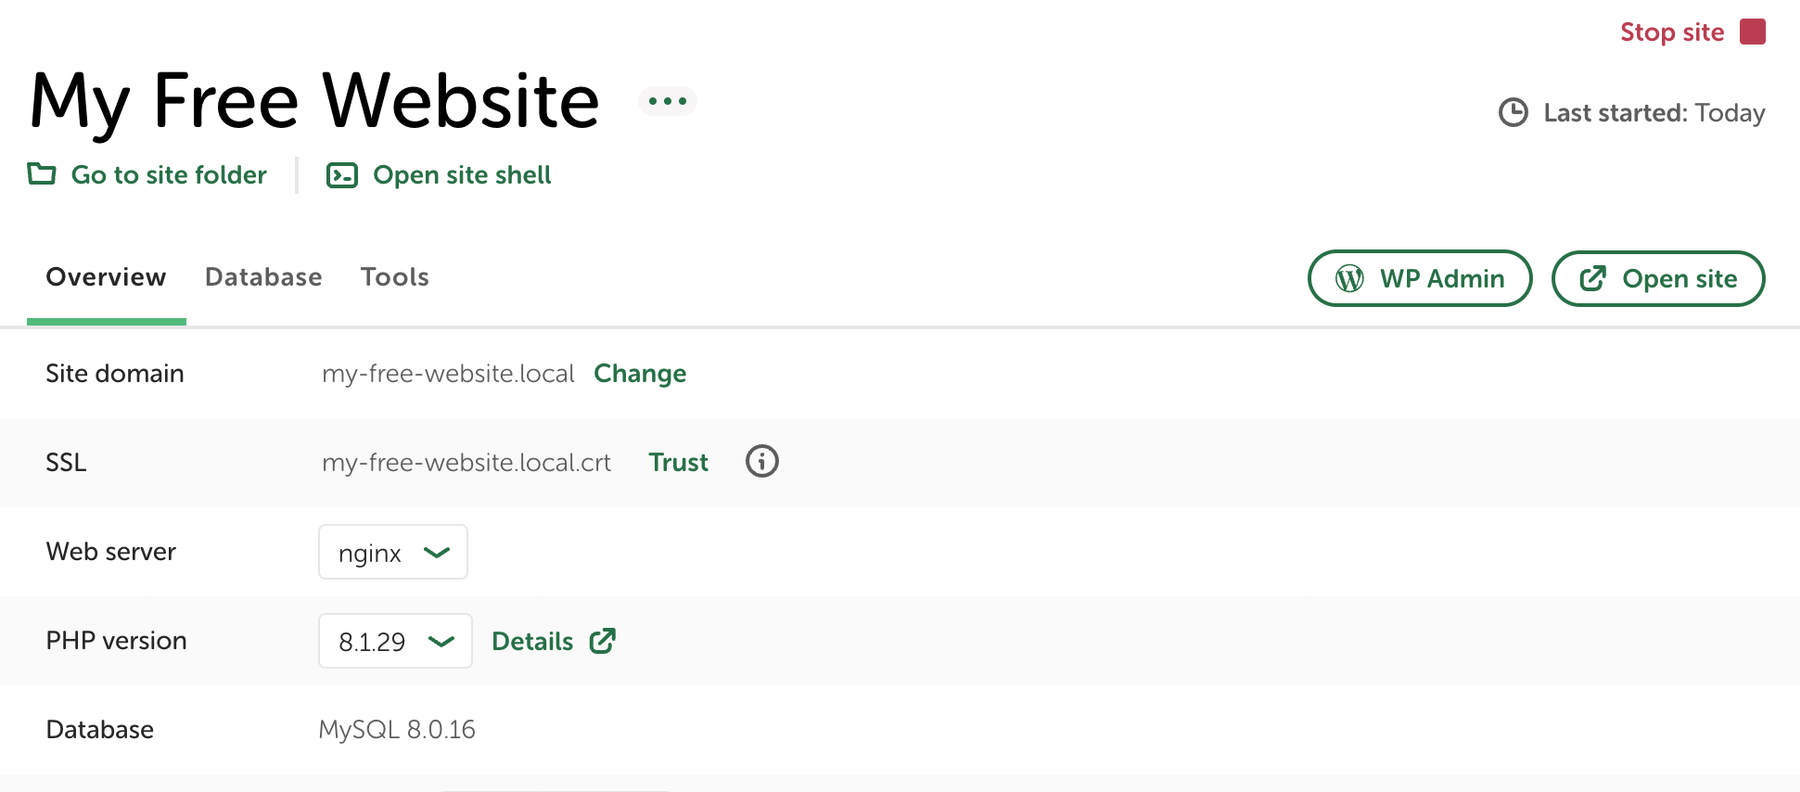
Task: Click the Change link for site domain
Action: coord(640,373)
